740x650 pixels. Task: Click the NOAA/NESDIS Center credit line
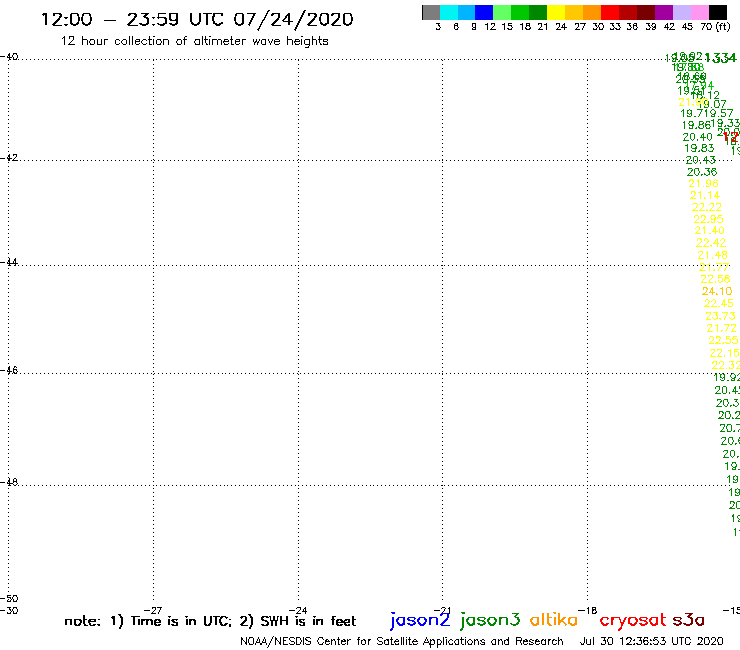pos(402,642)
